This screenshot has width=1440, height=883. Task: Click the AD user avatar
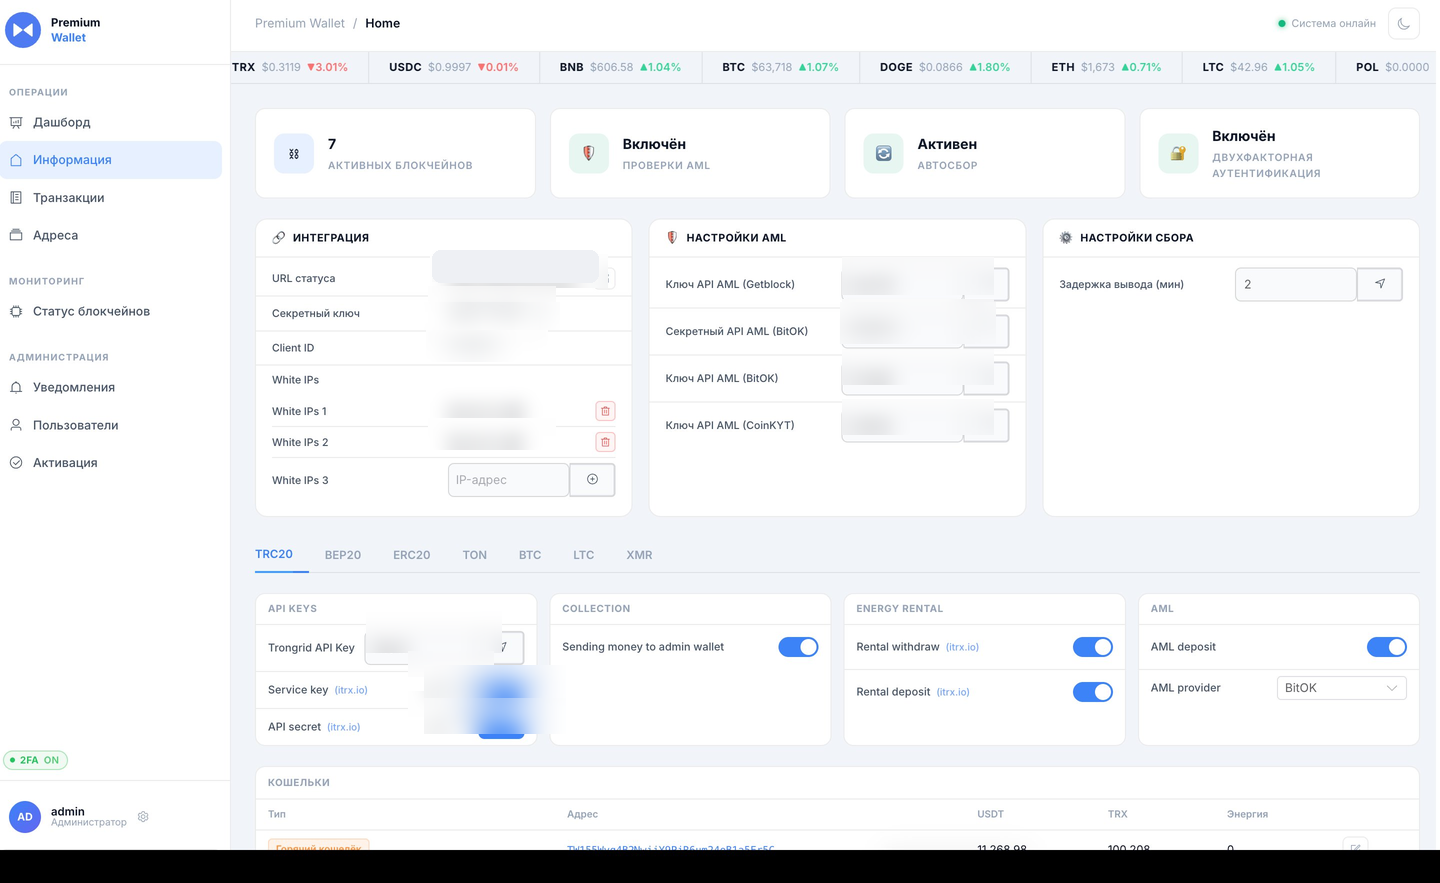click(25, 817)
